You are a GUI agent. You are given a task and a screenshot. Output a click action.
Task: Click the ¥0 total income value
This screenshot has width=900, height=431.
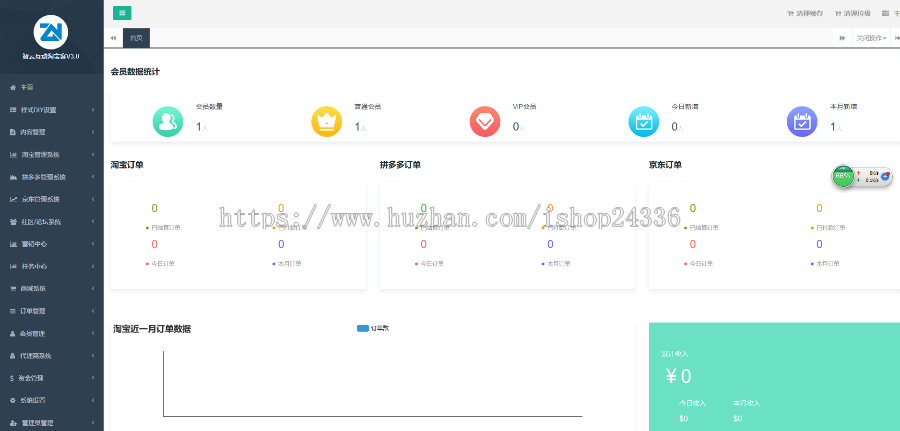(678, 376)
